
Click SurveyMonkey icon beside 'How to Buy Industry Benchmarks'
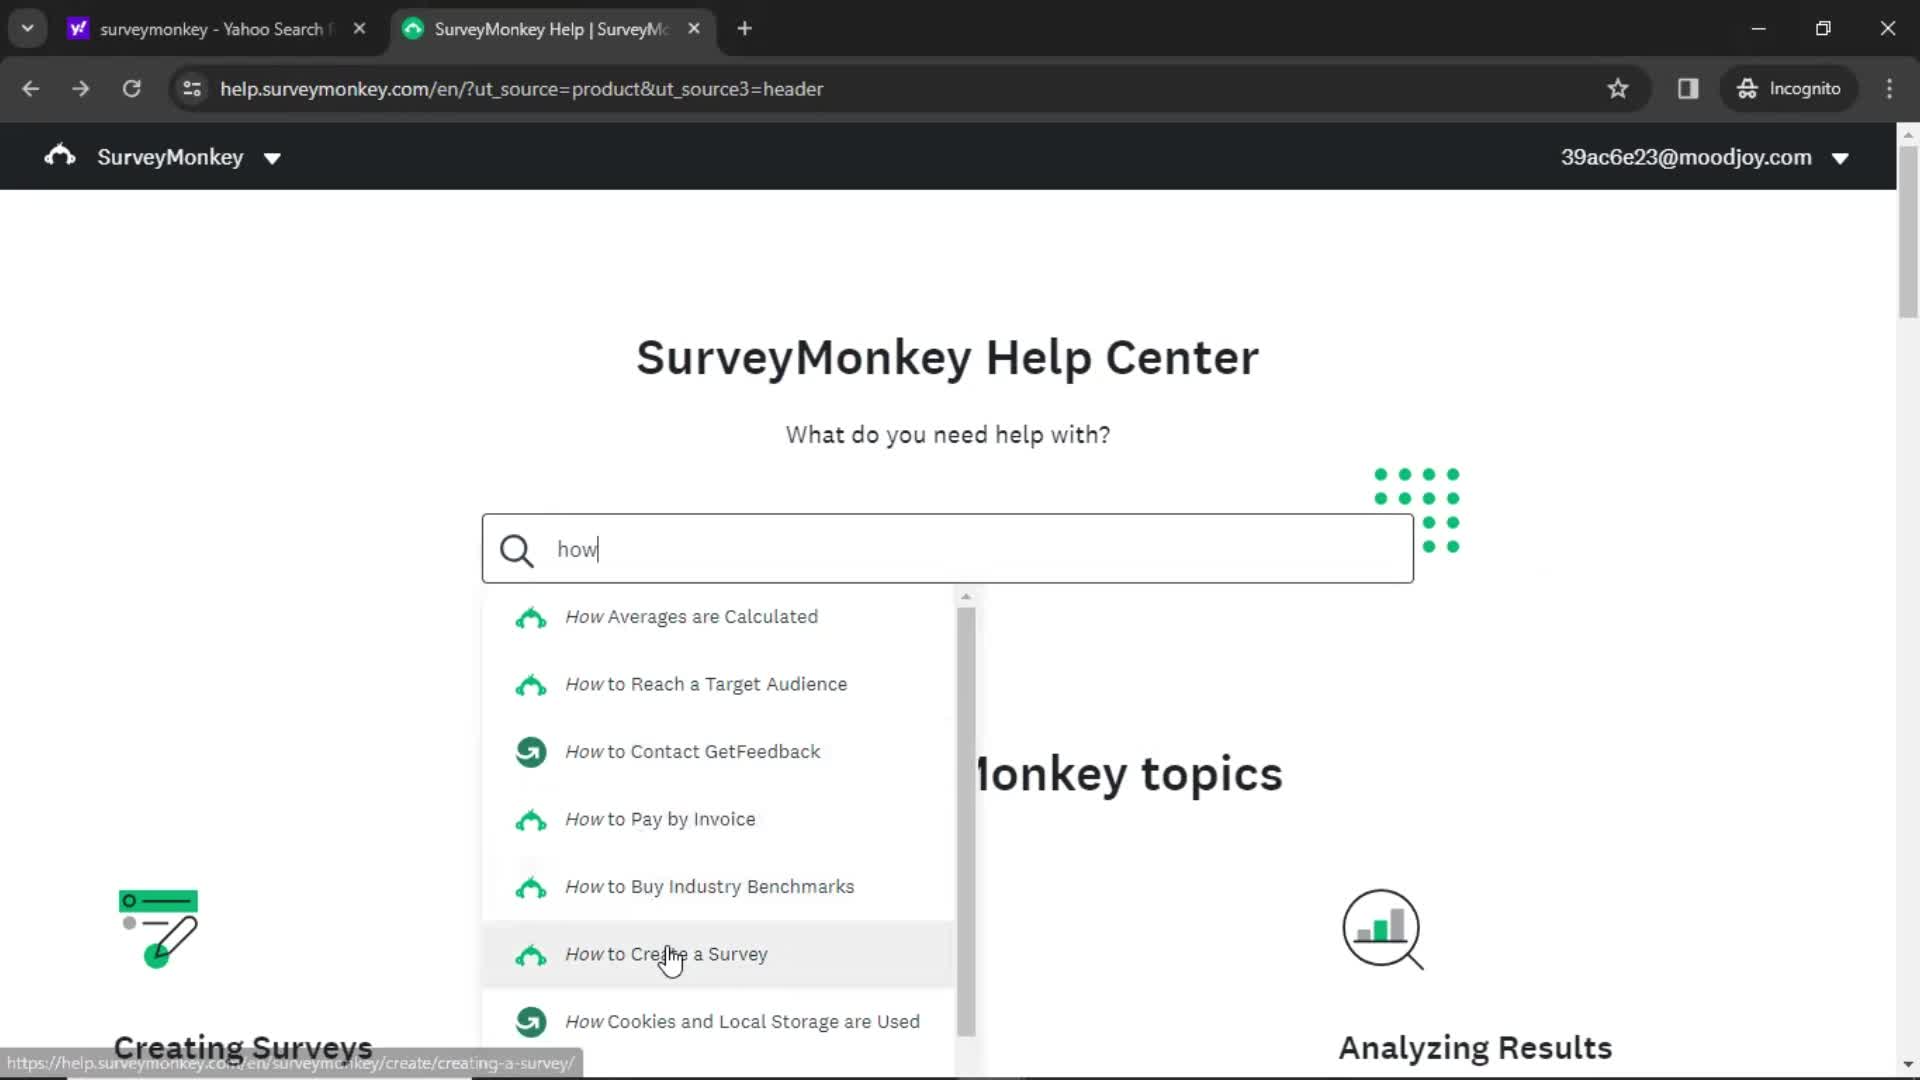[531, 887]
